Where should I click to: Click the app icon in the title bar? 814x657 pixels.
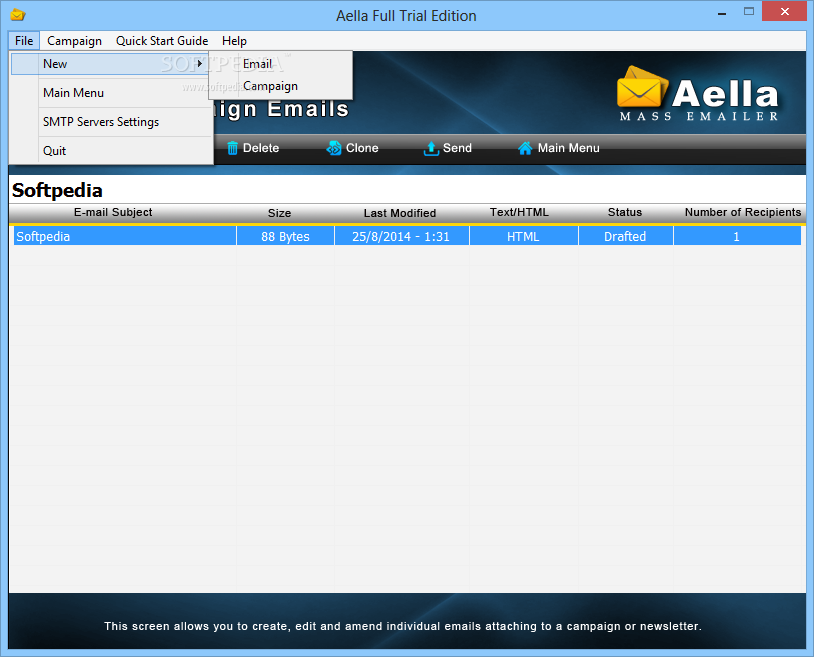[x=18, y=15]
